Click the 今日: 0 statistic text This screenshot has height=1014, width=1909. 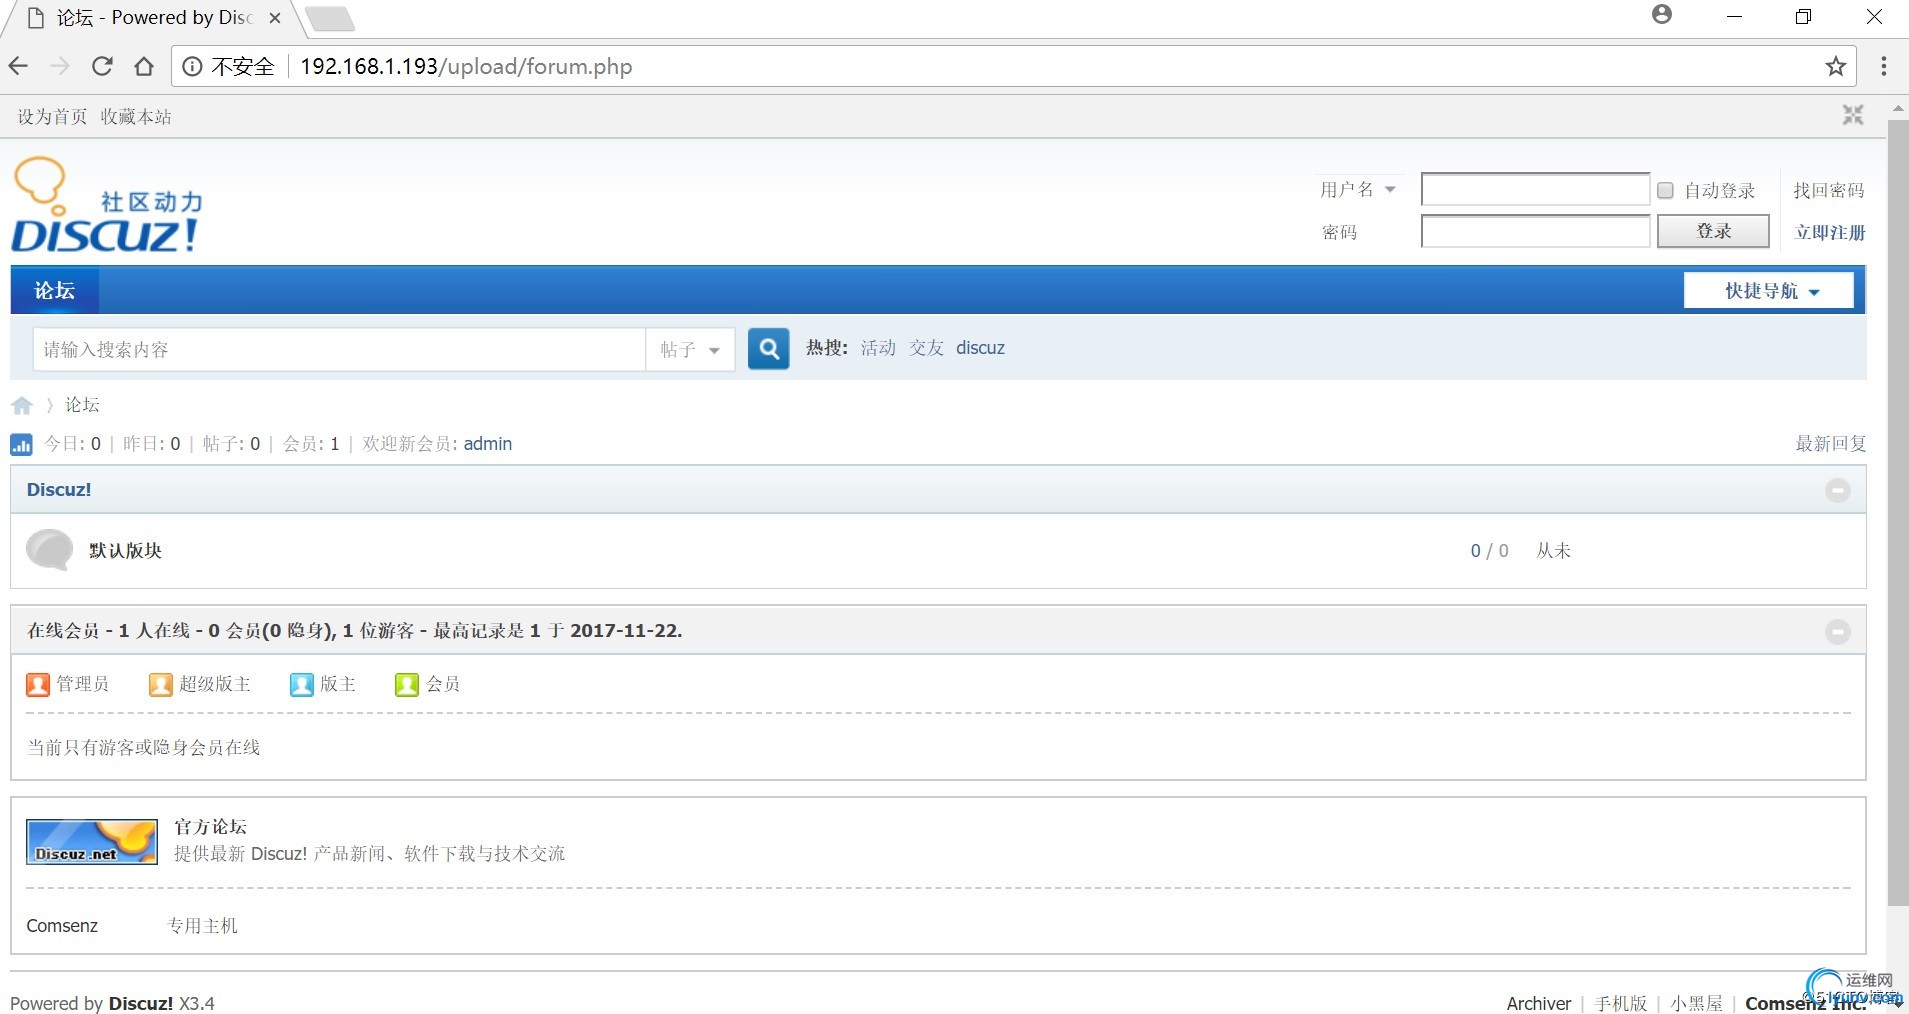(x=72, y=444)
